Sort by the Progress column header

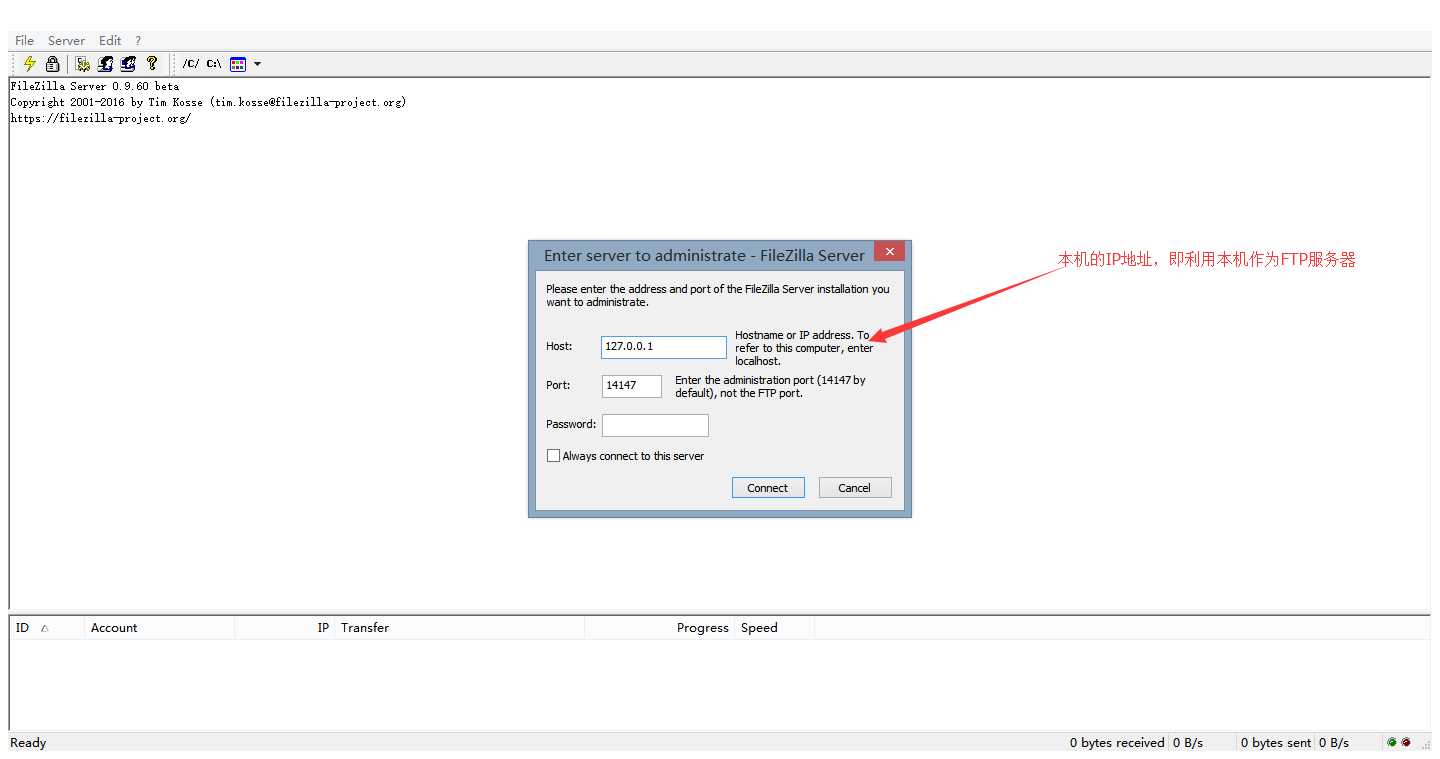(659, 628)
